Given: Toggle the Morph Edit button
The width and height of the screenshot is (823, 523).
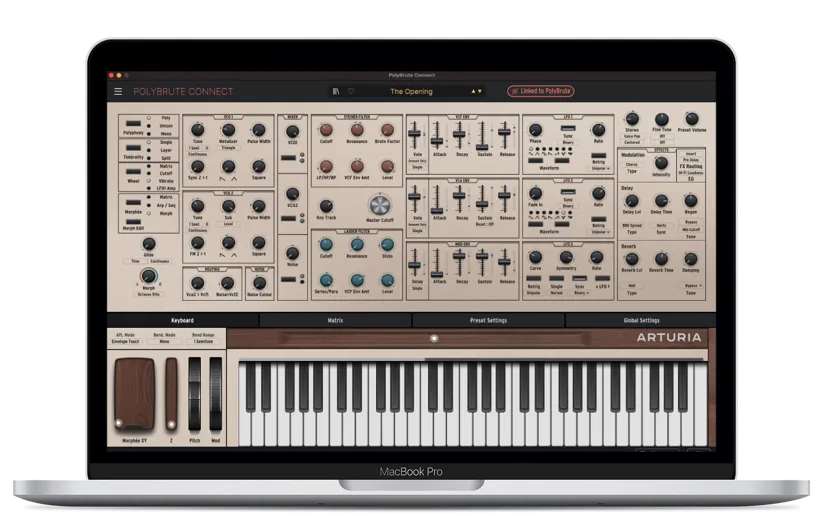Looking at the screenshot, I should click(x=133, y=222).
